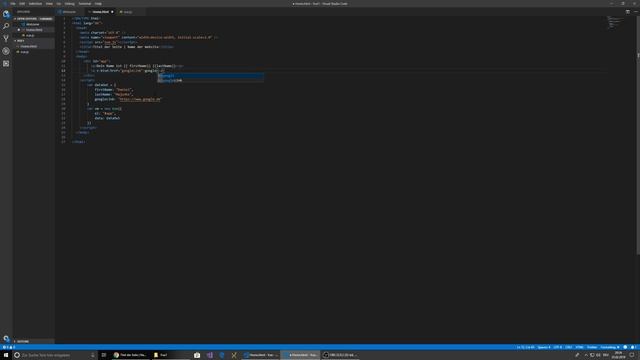The image size is (640, 360).
Task: Open the View menu
Action: 49,4
